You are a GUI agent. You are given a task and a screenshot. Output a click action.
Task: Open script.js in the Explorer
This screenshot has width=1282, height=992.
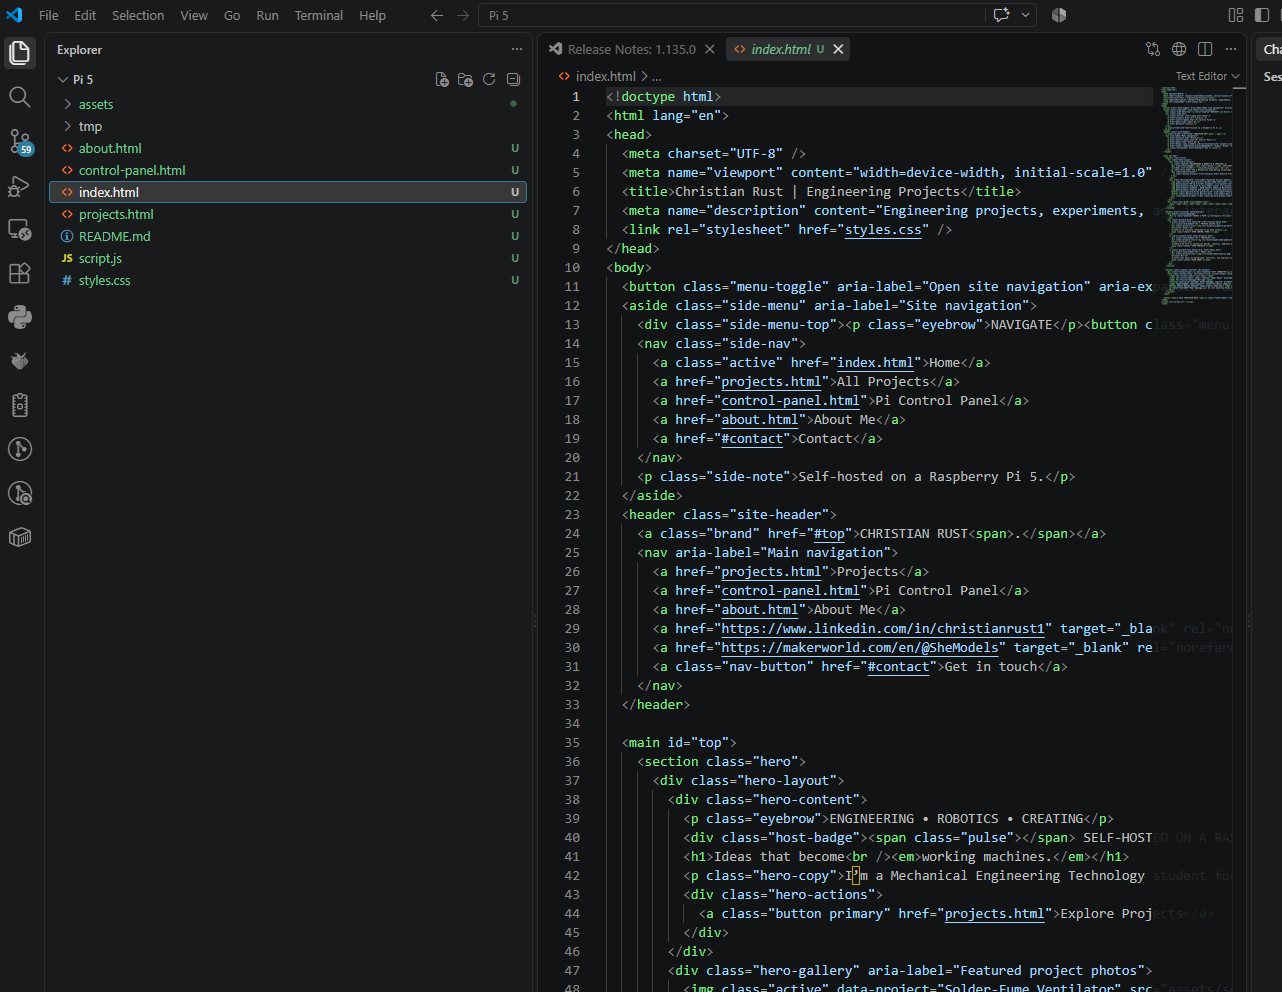click(x=290, y=258)
